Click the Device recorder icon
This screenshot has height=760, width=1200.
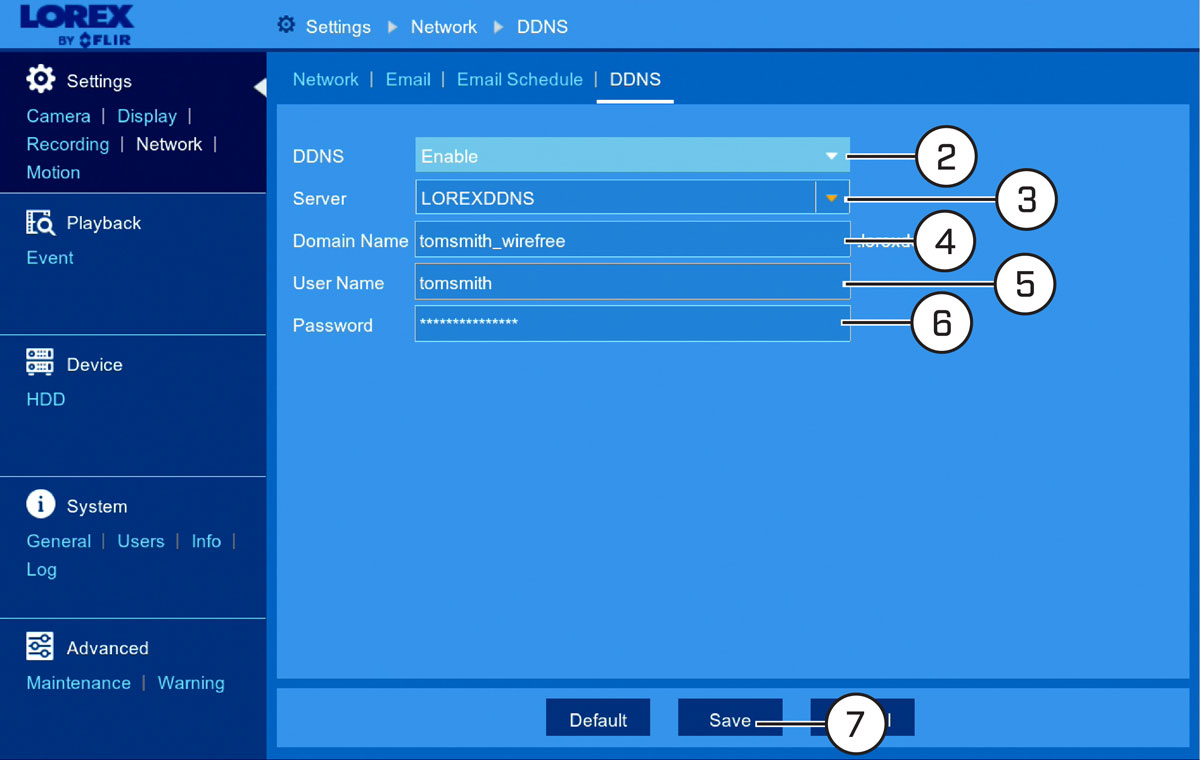pos(40,363)
